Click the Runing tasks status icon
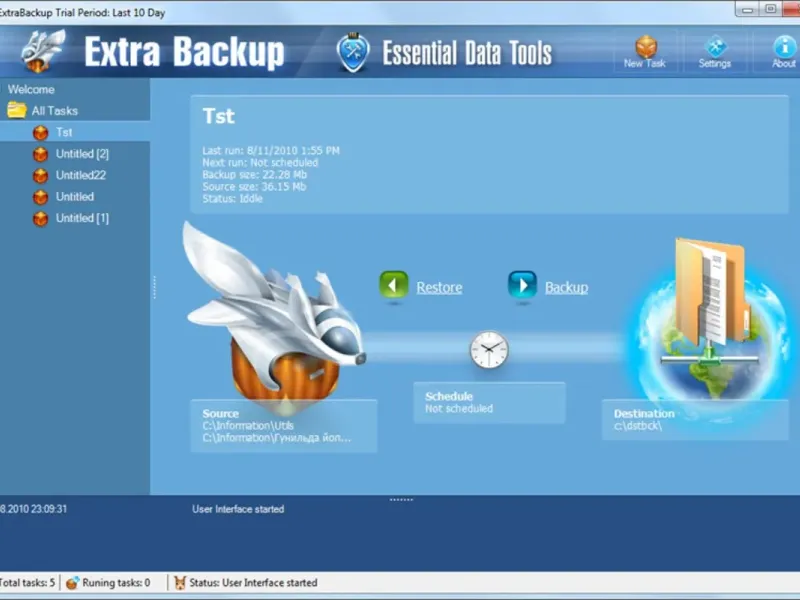The height and width of the screenshot is (600, 800). point(72,583)
